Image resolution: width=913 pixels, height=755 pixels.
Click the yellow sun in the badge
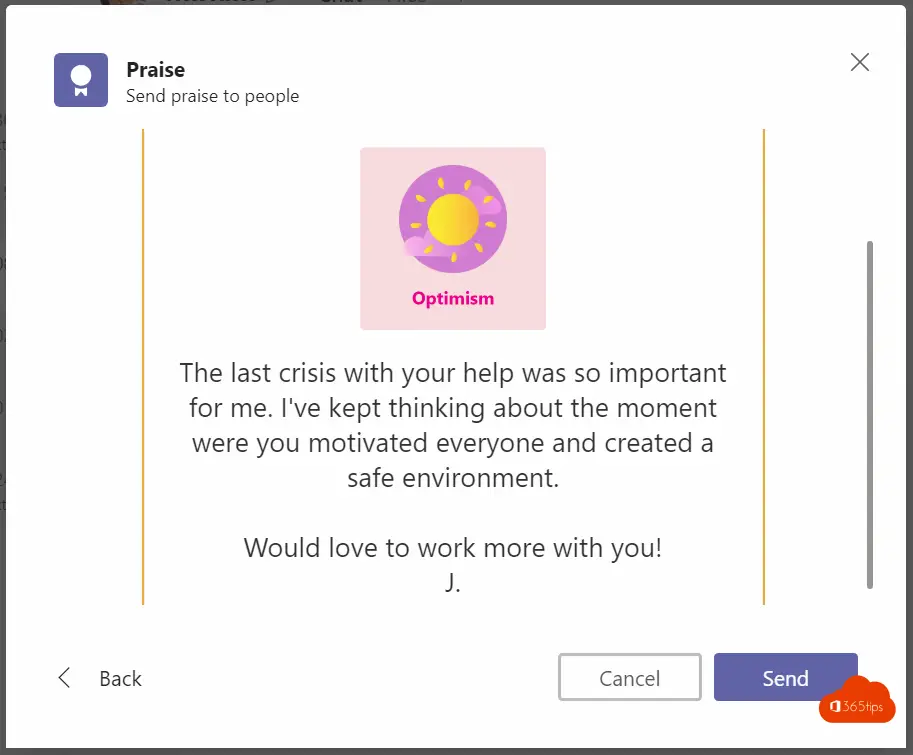click(453, 219)
